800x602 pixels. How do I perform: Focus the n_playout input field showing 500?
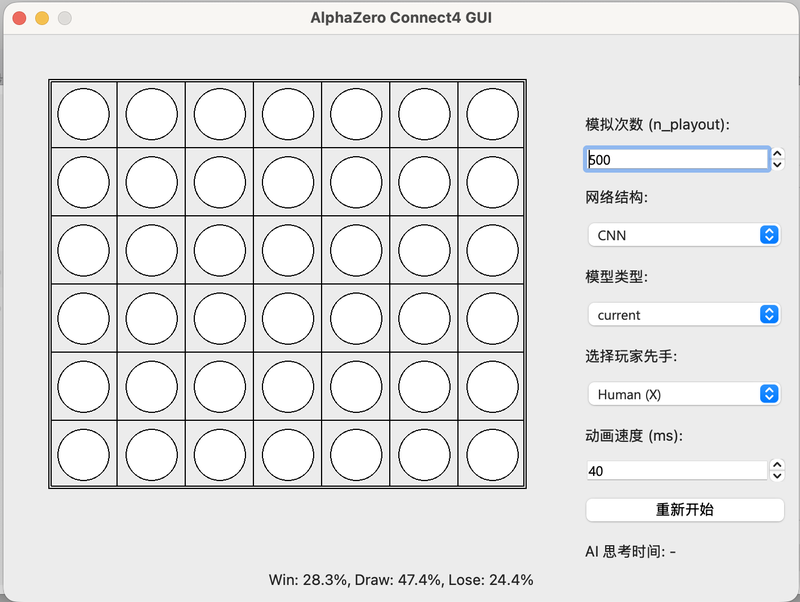[676, 159]
